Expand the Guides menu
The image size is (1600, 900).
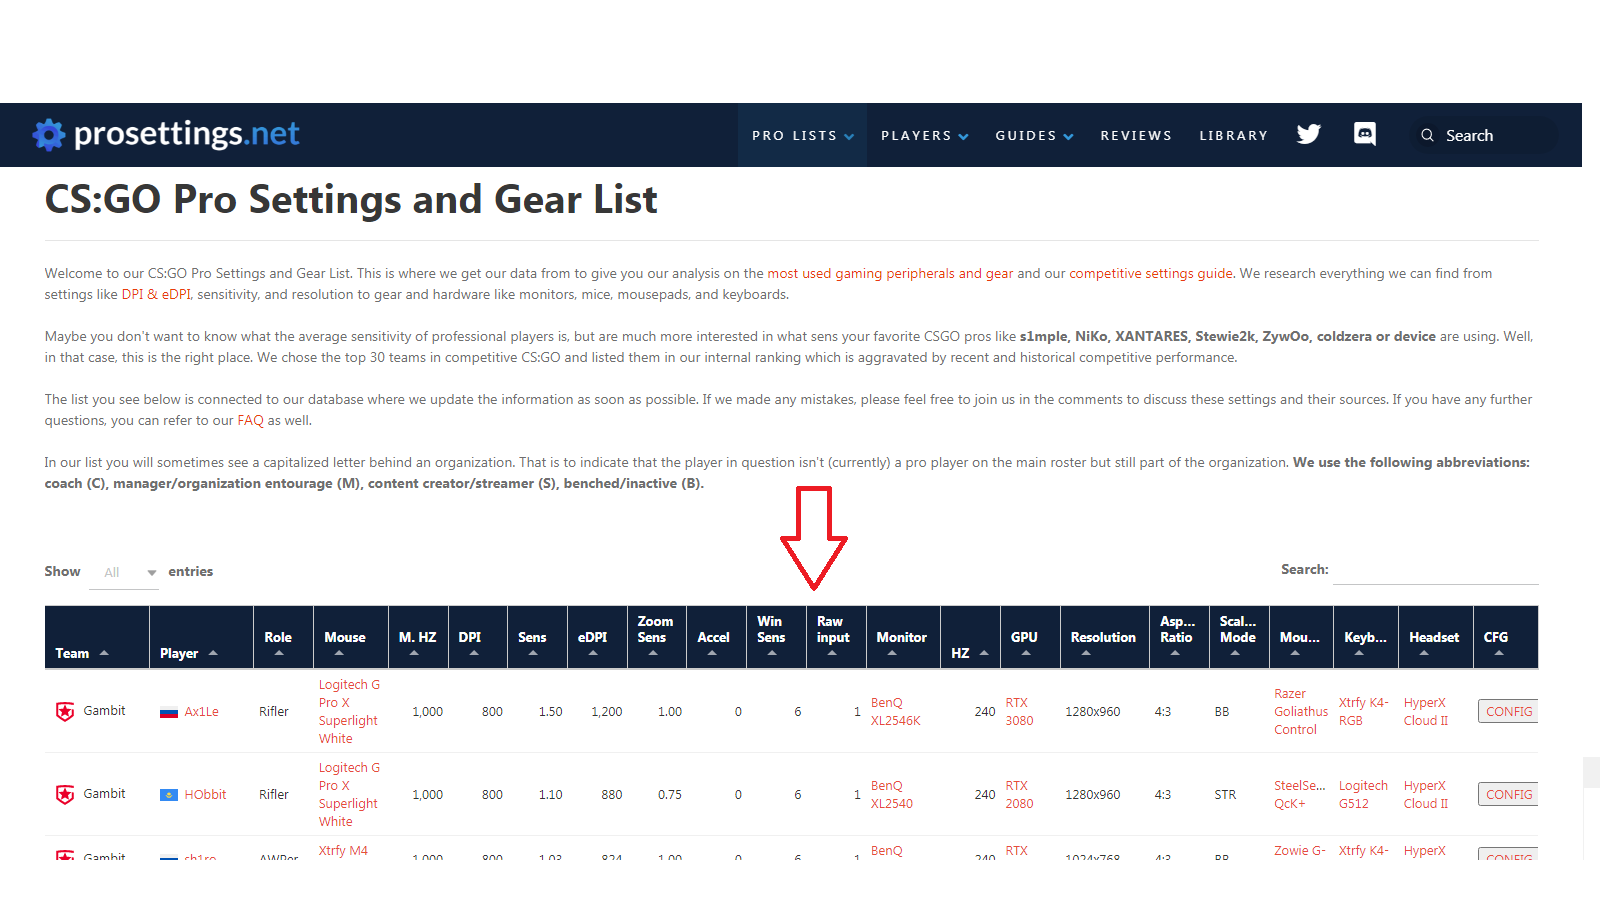1034,135
